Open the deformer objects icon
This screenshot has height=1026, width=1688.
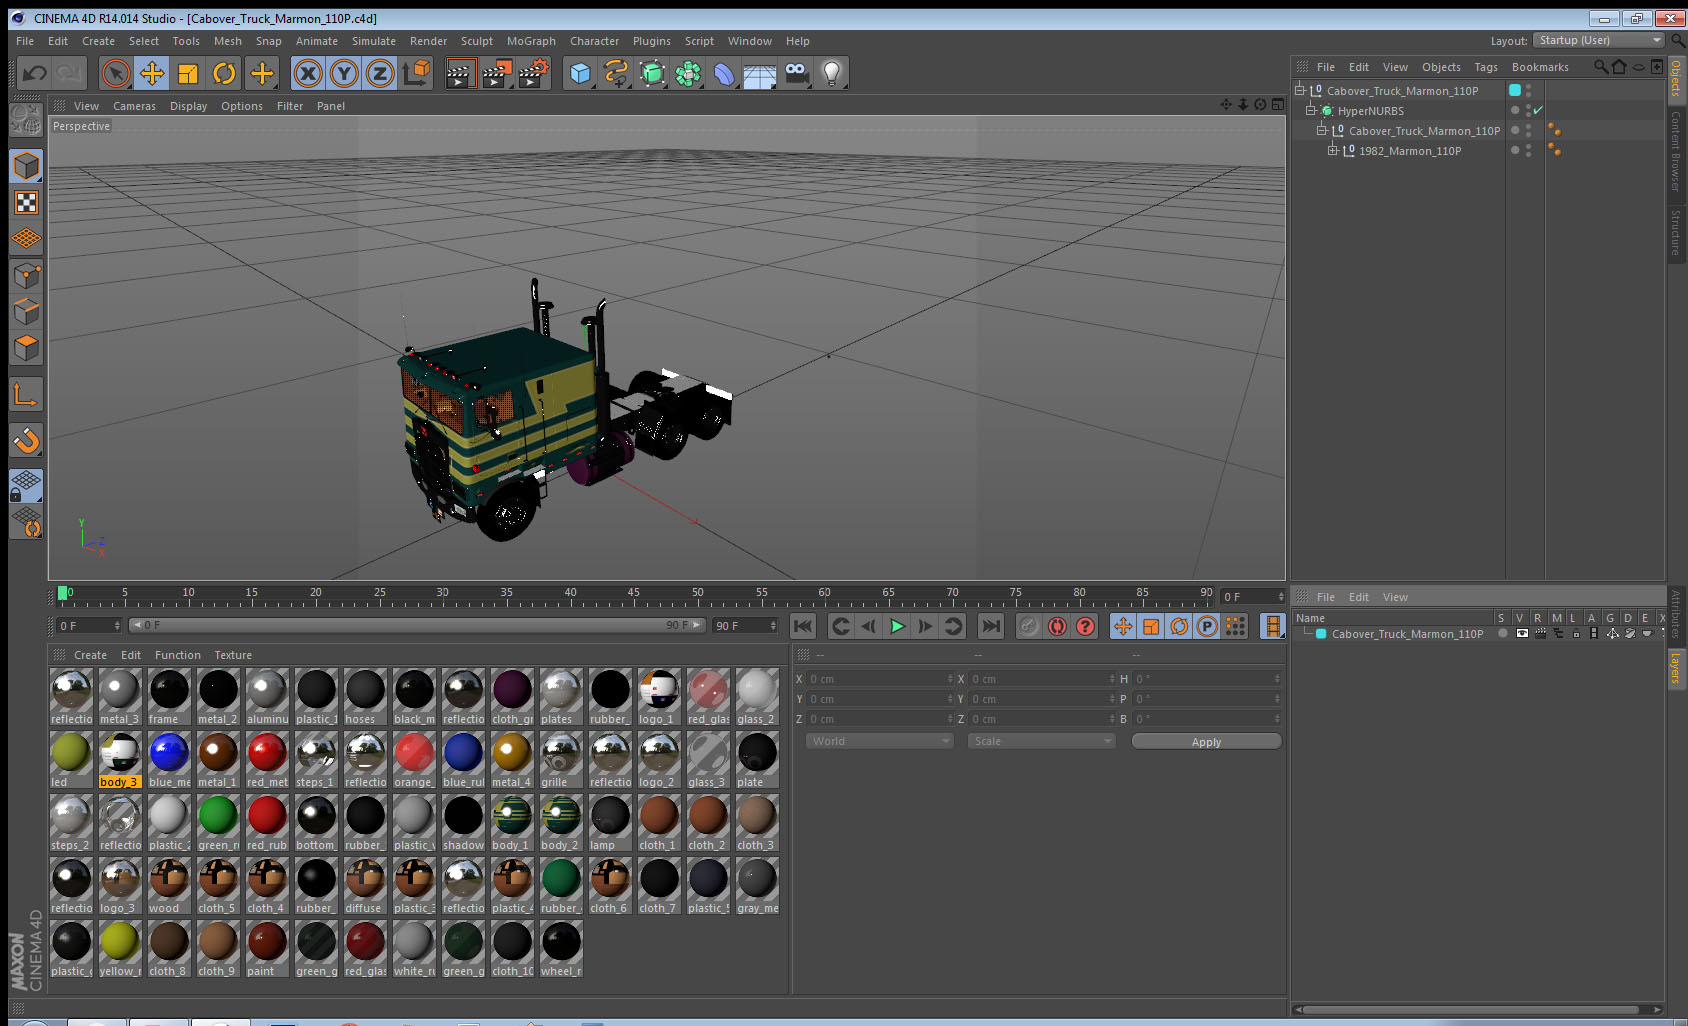pyautogui.click(x=724, y=73)
